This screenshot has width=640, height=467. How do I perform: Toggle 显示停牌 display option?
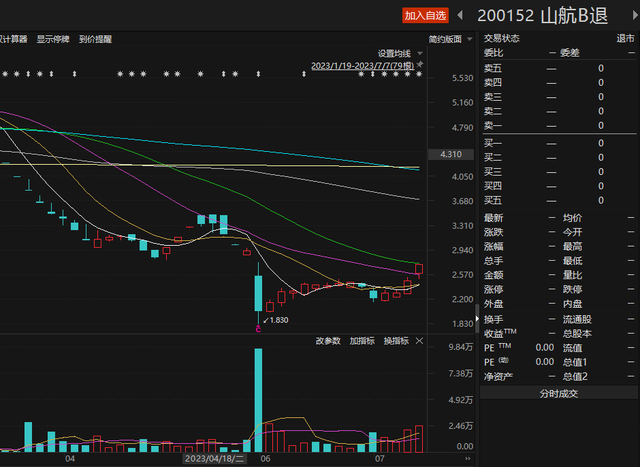coord(54,39)
